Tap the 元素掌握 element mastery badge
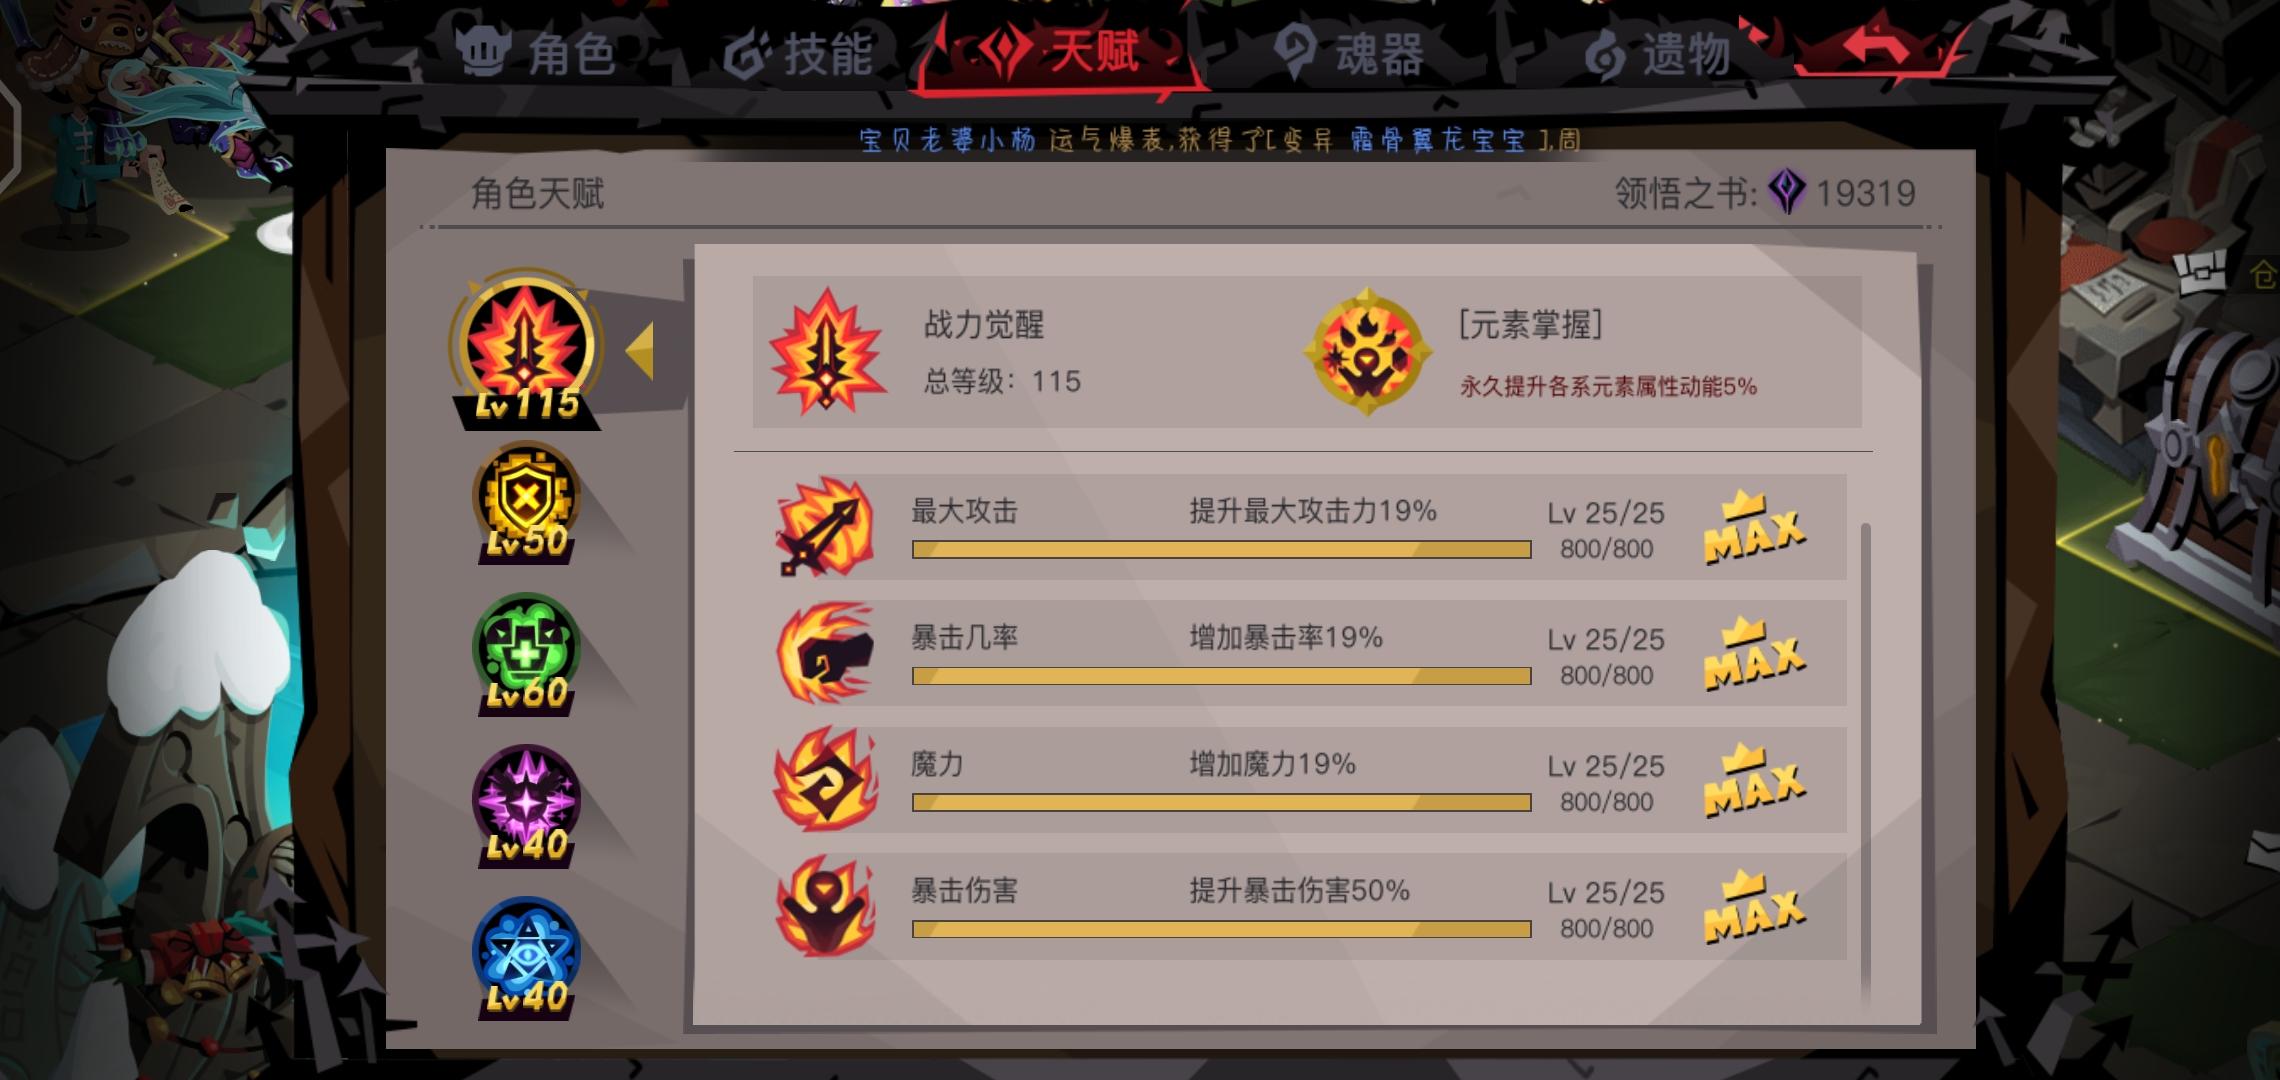The image size is (2280, 1080). (x=1367, y=353)
